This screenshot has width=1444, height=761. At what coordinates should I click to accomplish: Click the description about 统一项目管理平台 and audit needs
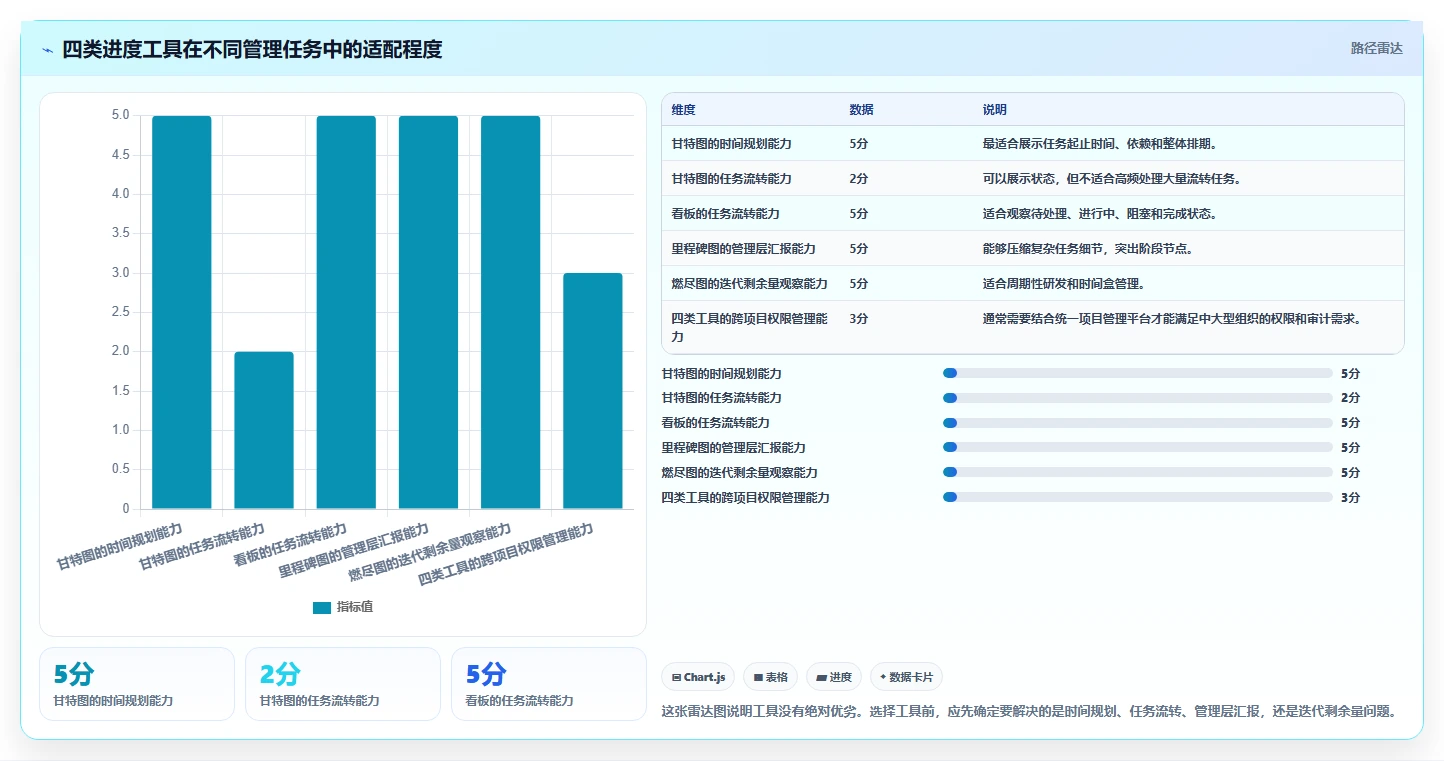coord(1172,319)
